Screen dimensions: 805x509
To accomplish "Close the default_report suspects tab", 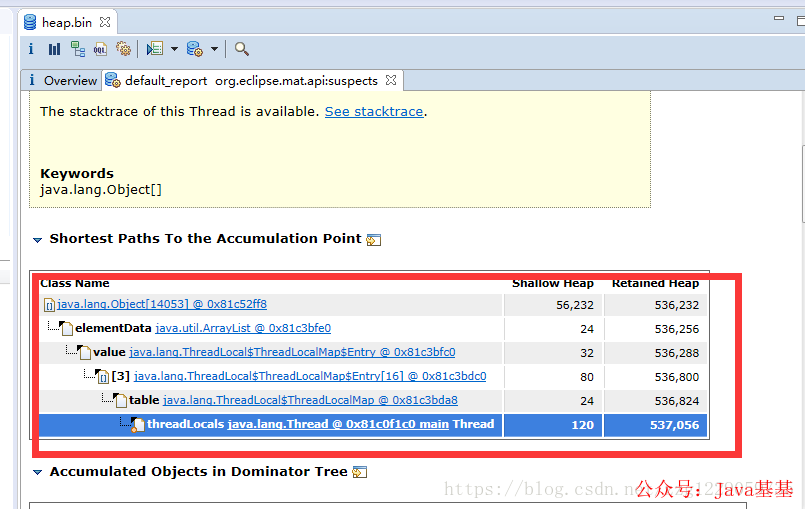I will (391, 80).
